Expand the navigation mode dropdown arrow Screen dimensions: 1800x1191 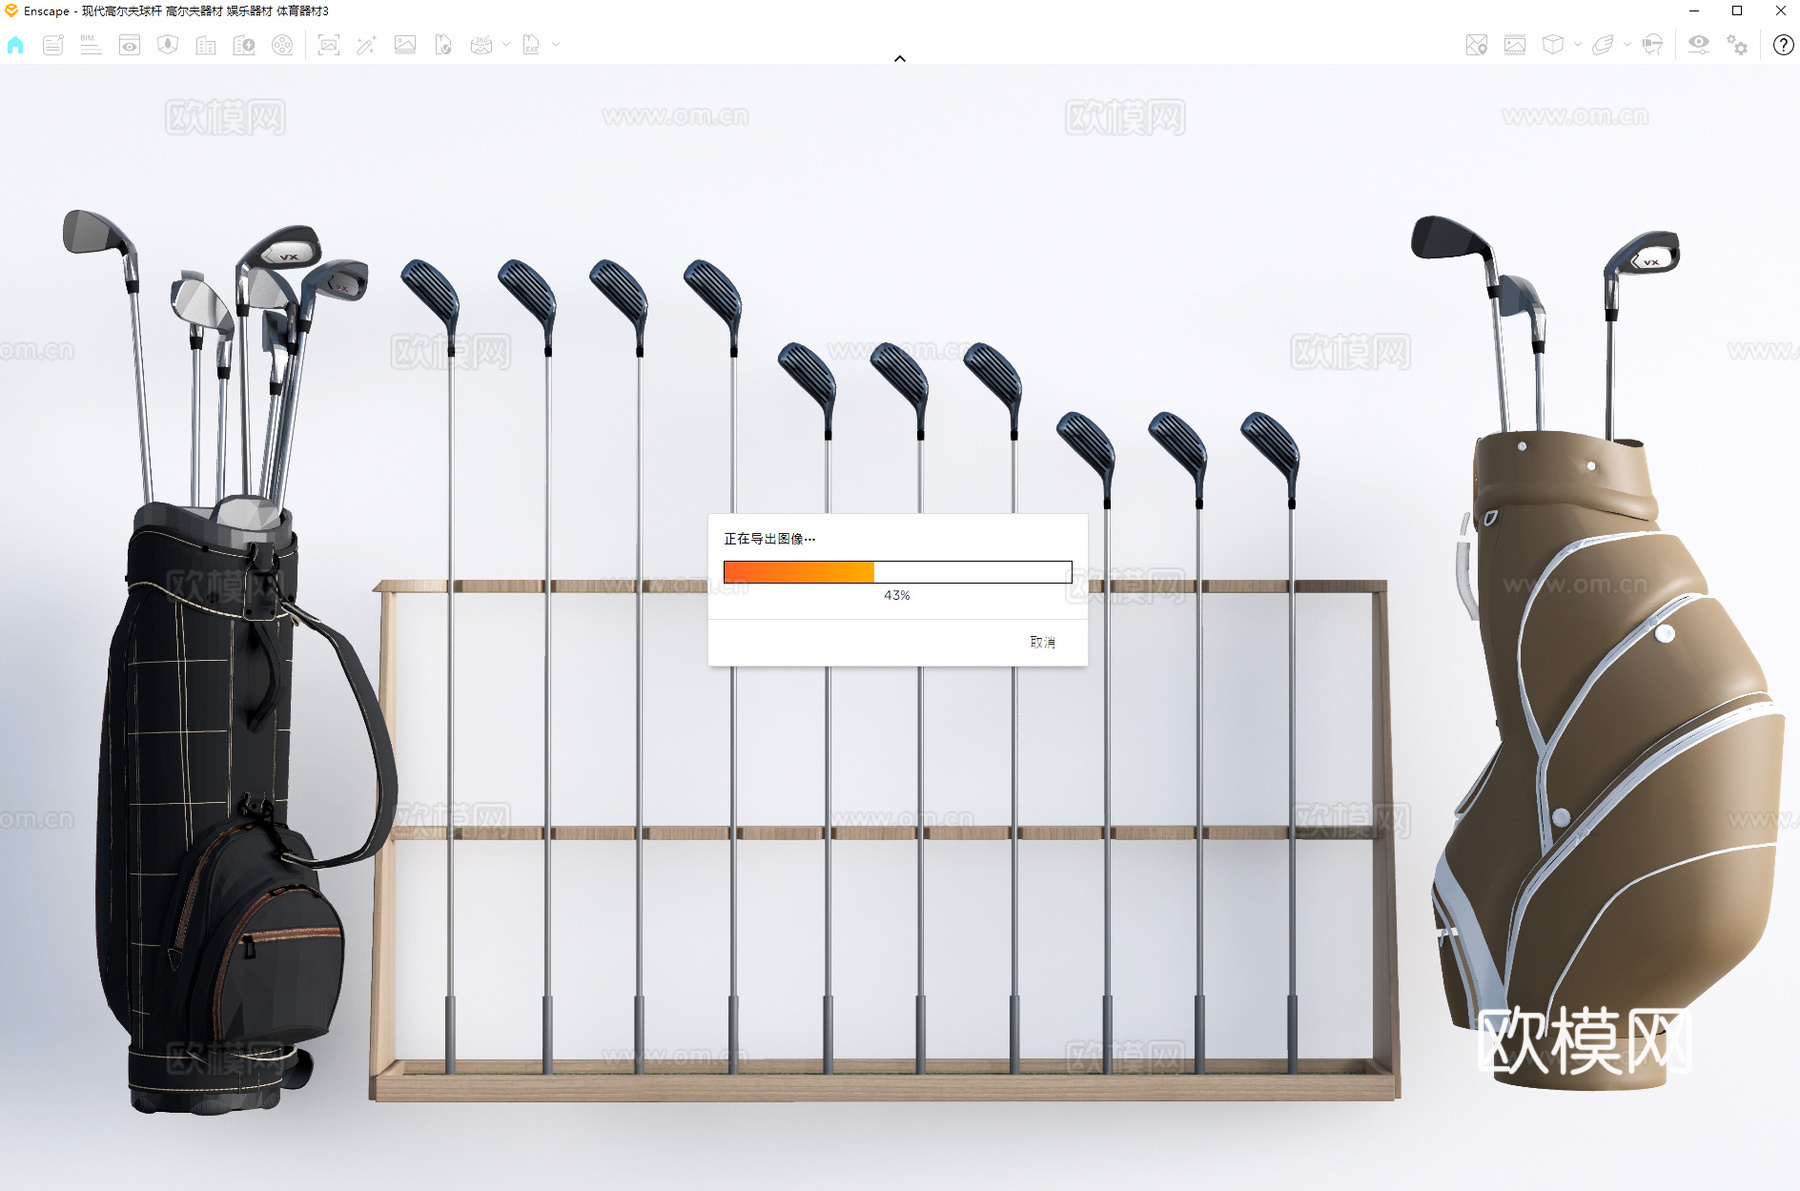tap(1627, 44)
